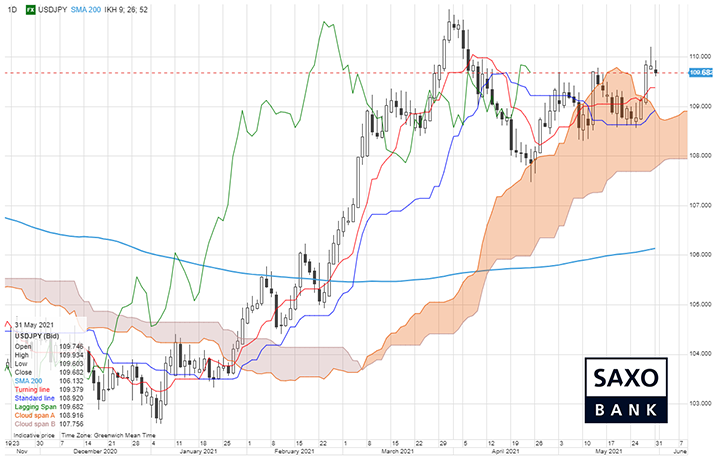This screenshot has height=462, width=720.
Task: Click the January 2021 month label
Action: (198, 451)
